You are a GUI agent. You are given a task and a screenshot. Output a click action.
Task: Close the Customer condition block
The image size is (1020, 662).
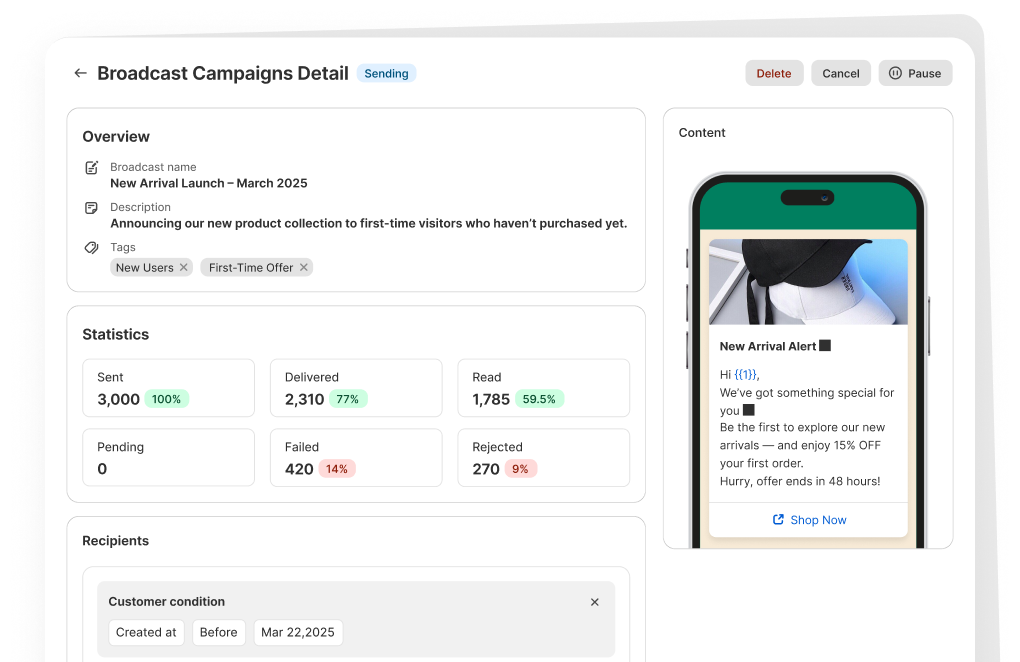(595, 602)
